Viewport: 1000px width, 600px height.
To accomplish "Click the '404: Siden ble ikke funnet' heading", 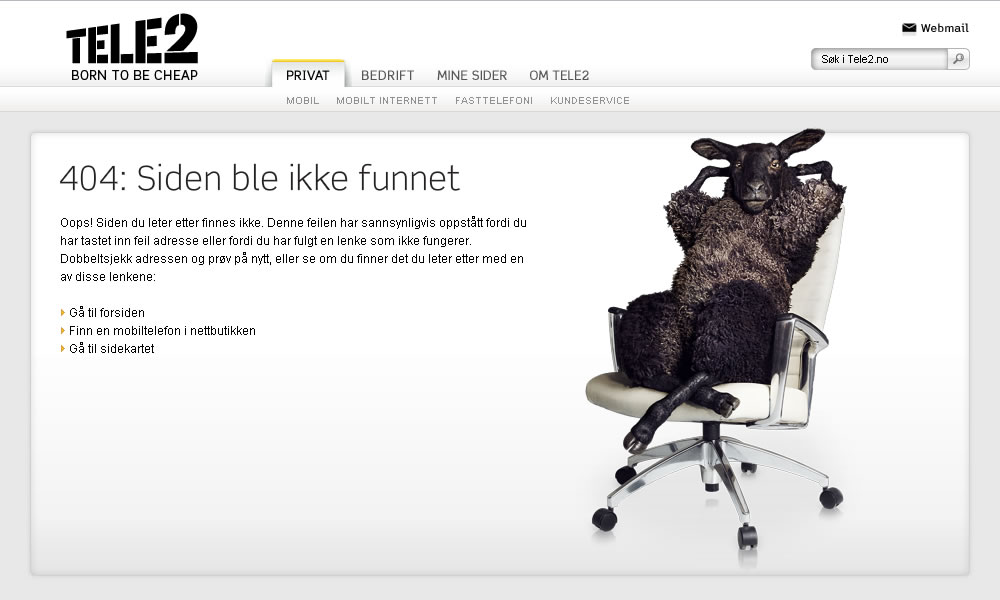I will [260, 178].
